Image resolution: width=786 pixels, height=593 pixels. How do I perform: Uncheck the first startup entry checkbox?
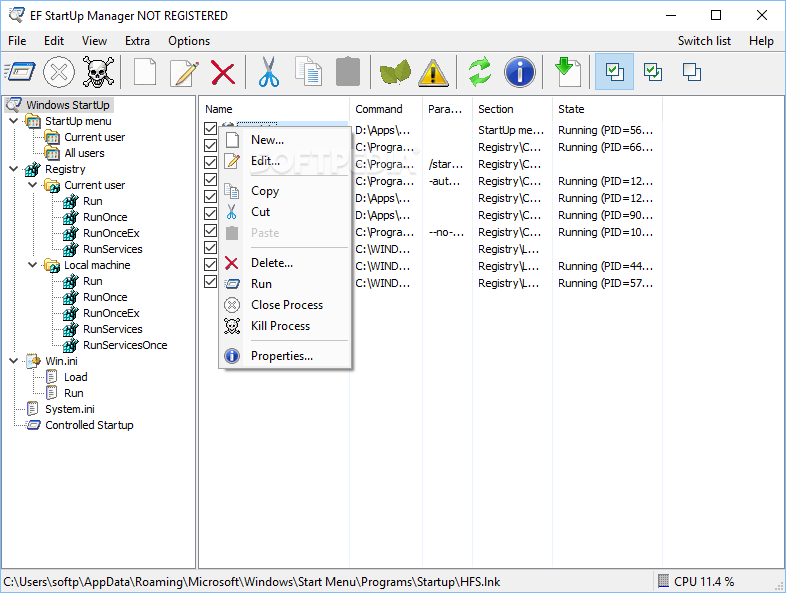[x=211, y=128]
